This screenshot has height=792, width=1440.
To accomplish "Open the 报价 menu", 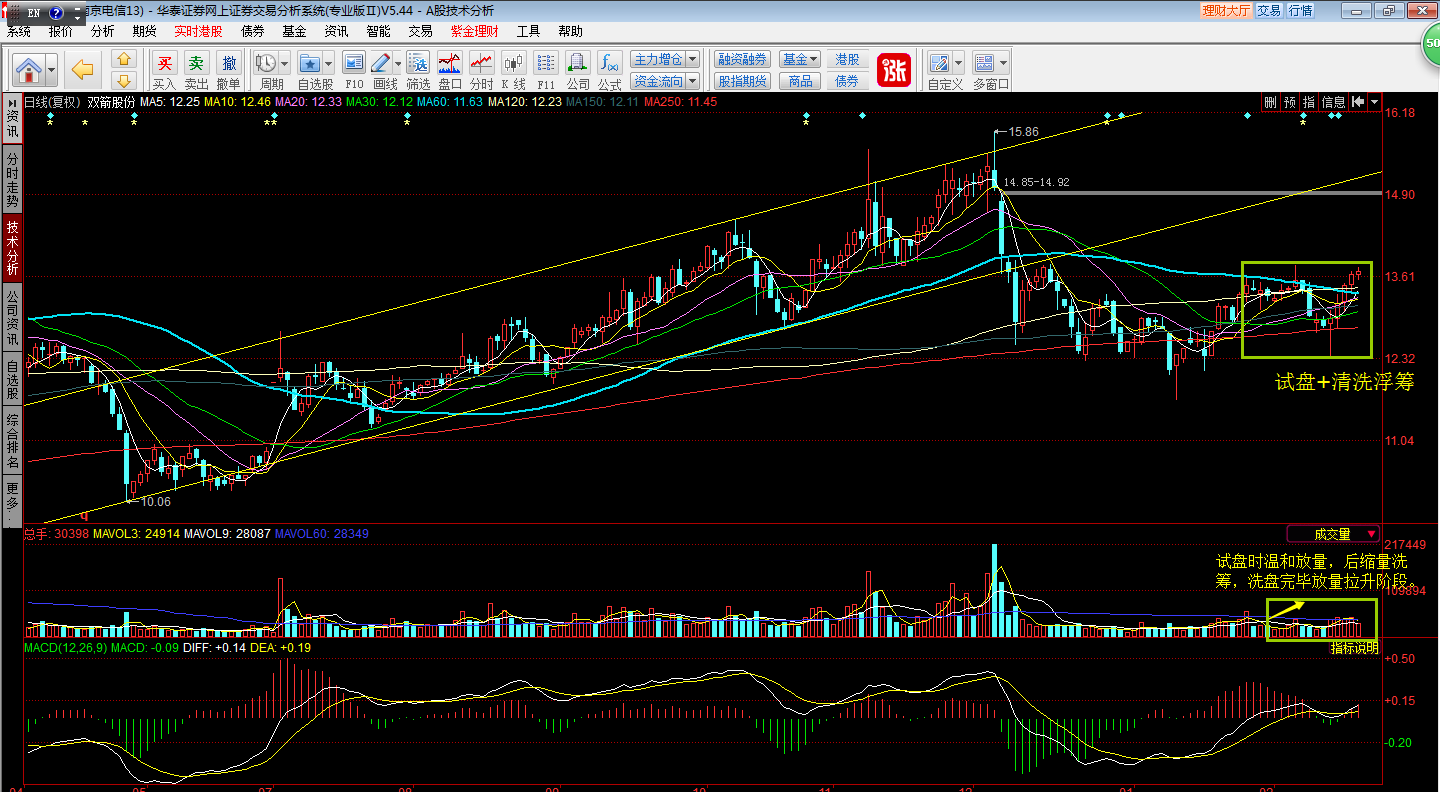I will 61,31.
